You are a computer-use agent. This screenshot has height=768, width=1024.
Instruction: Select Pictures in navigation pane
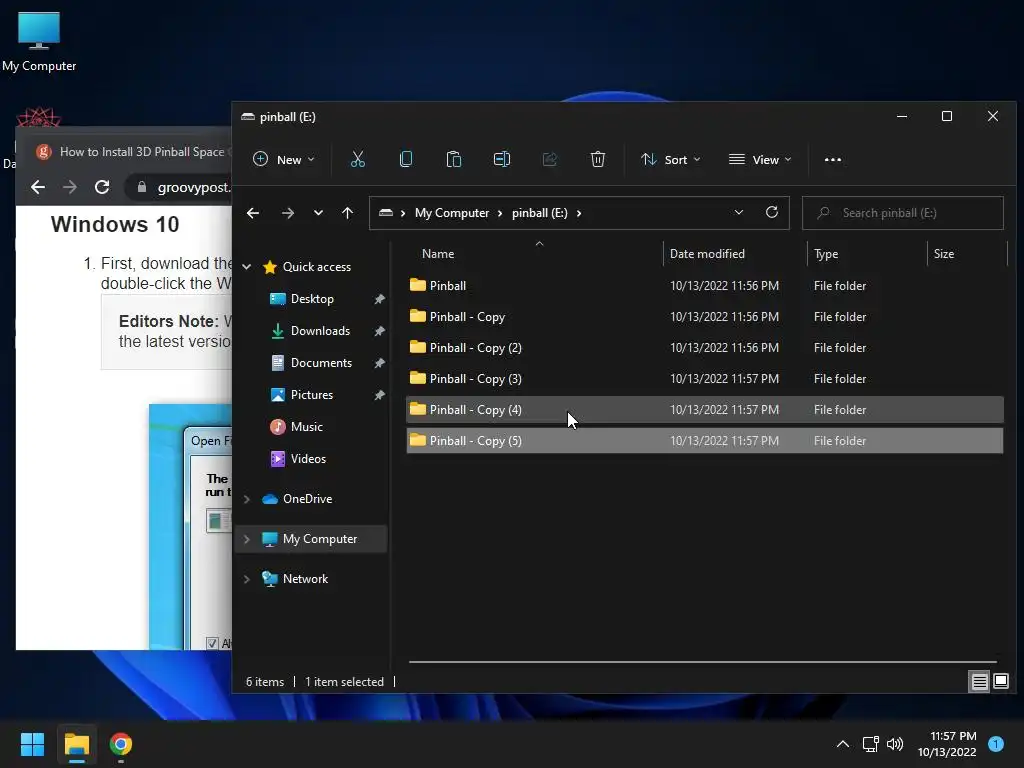pos(312,395)
